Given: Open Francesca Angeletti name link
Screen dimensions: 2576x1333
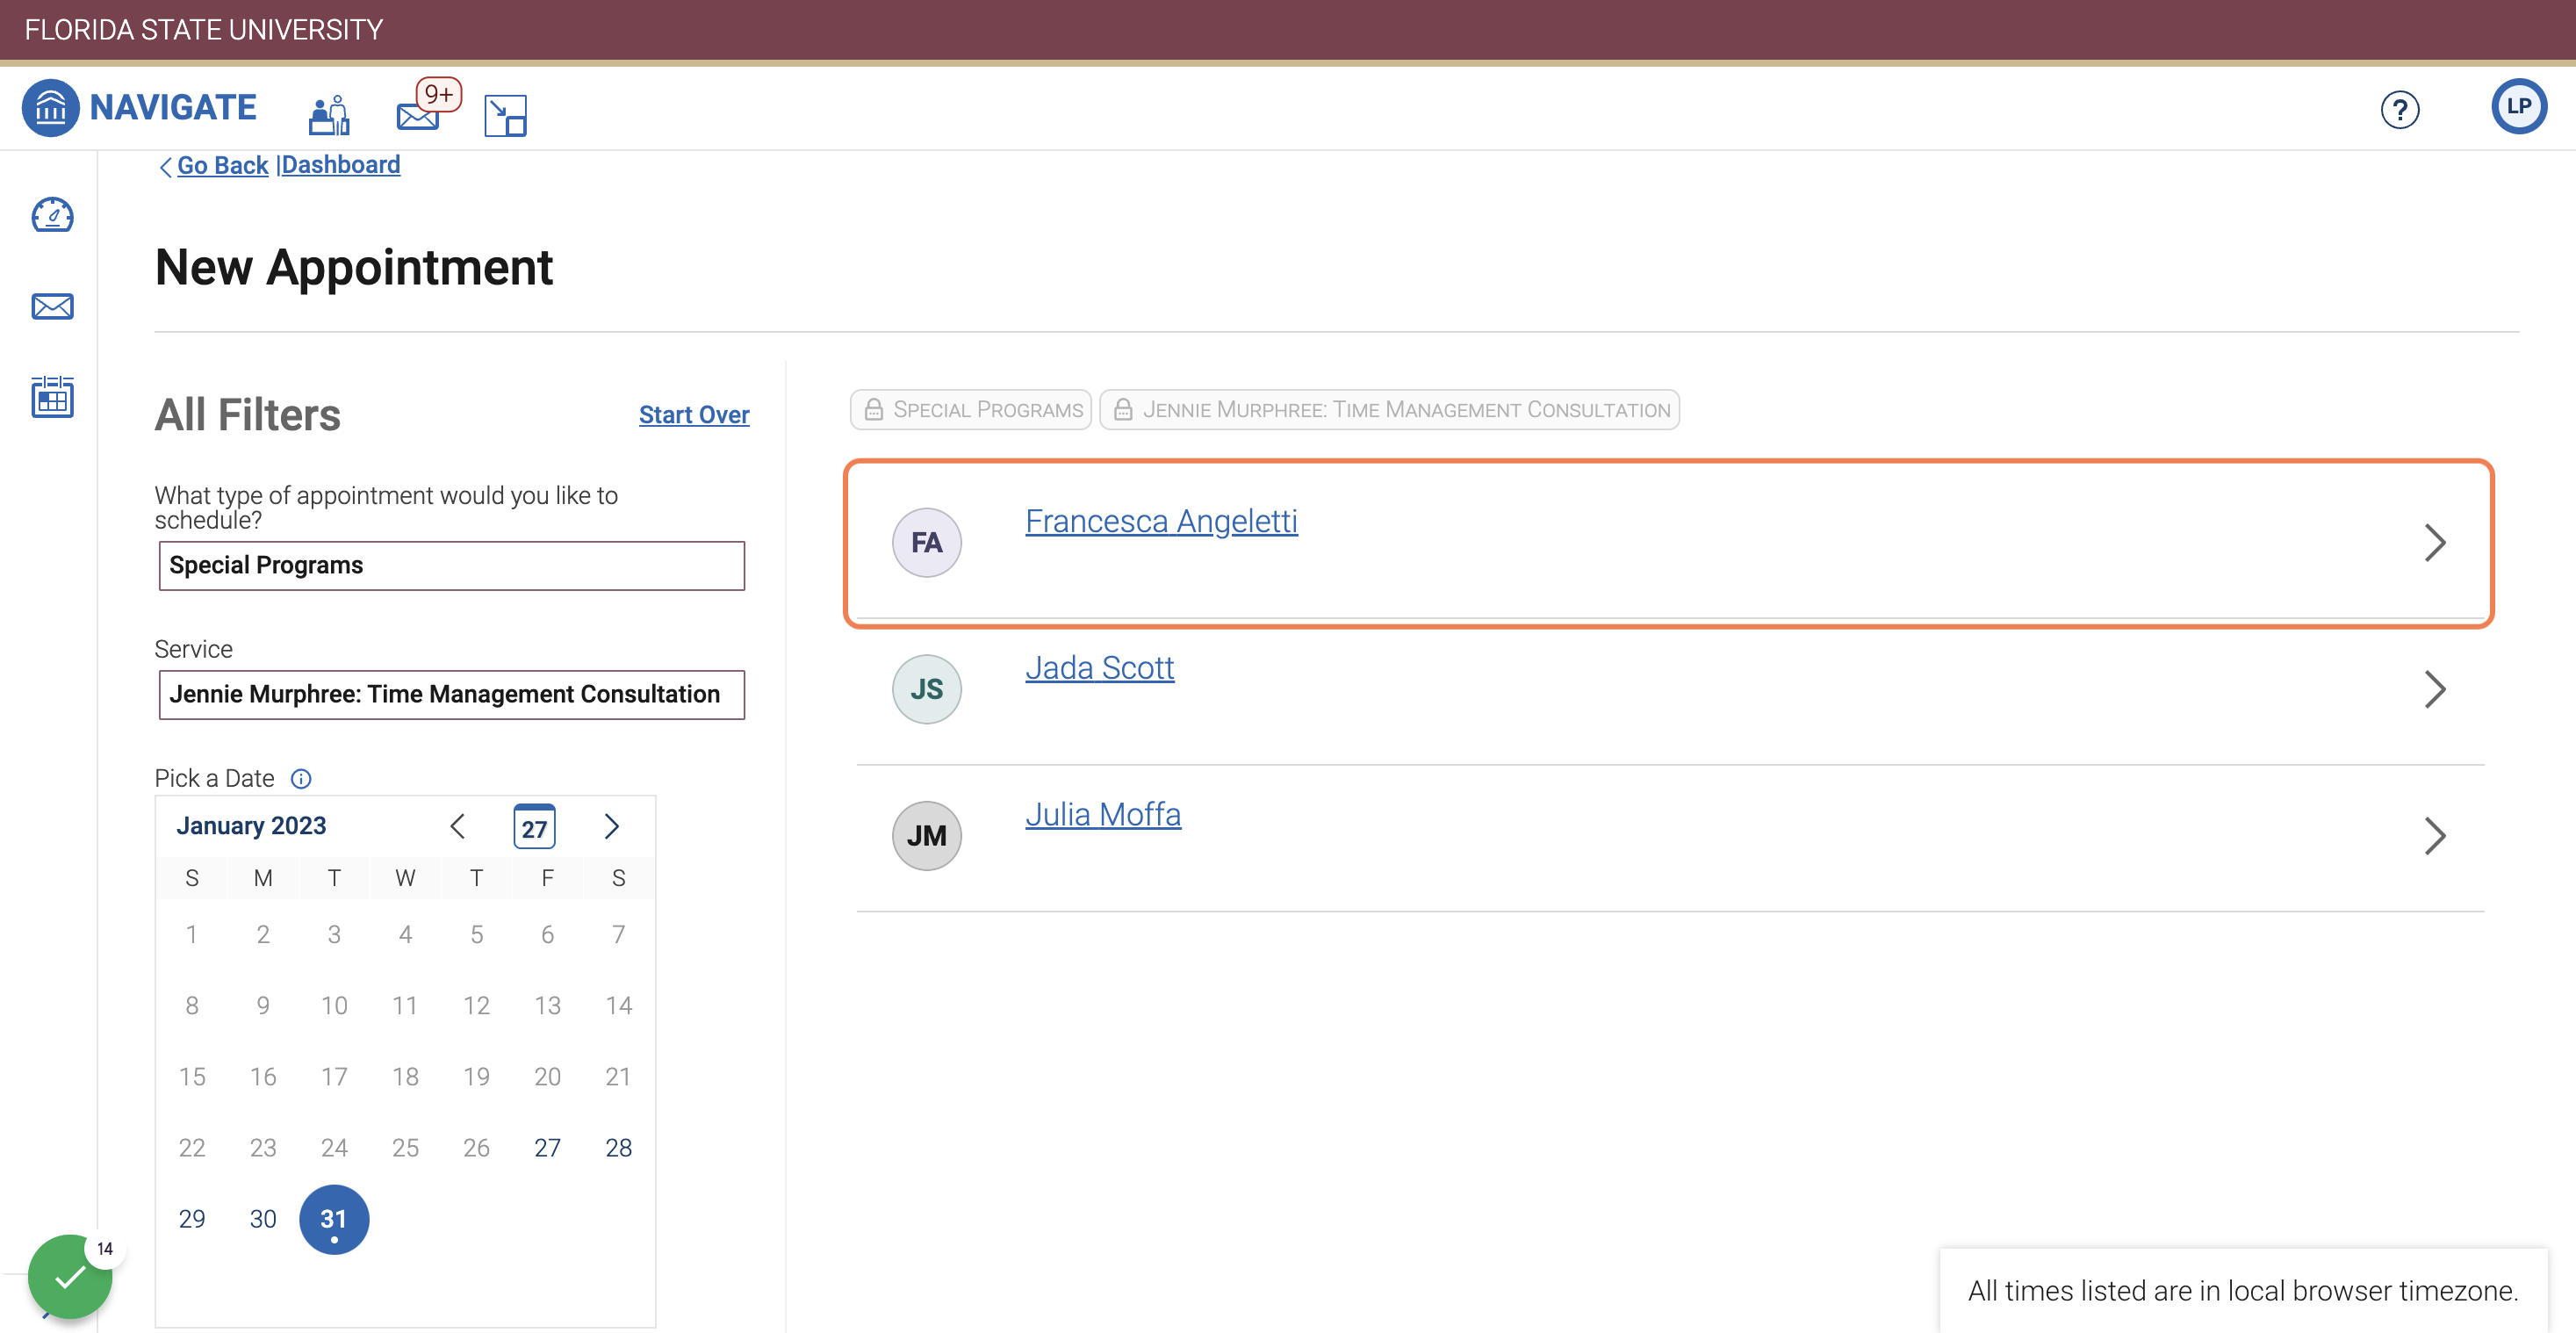Looking at the screenshot, I should 1161,521.
